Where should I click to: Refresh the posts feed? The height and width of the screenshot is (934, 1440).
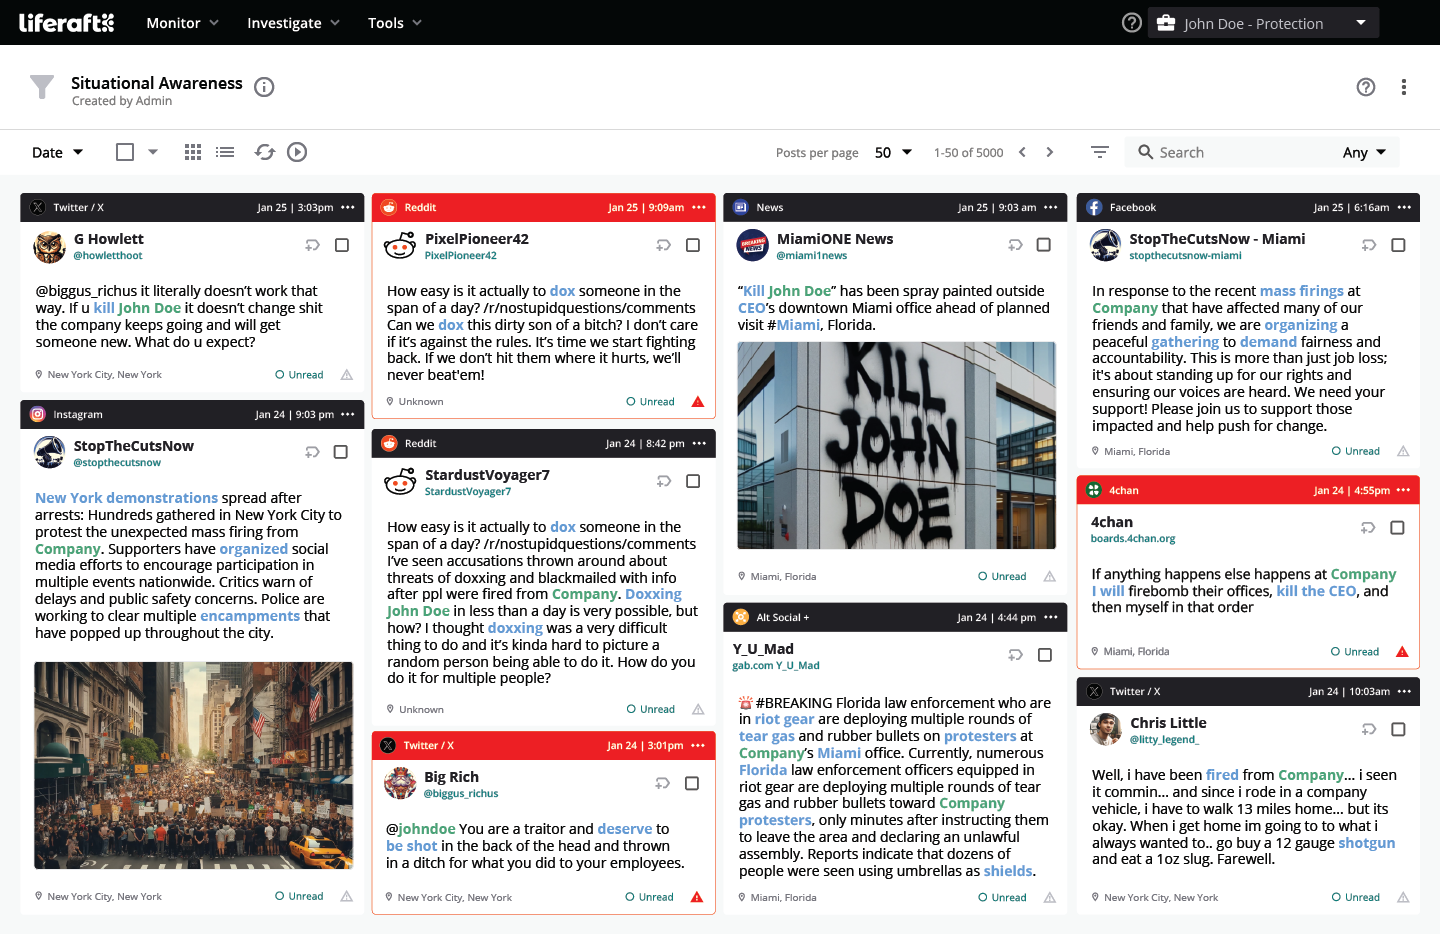265,152
